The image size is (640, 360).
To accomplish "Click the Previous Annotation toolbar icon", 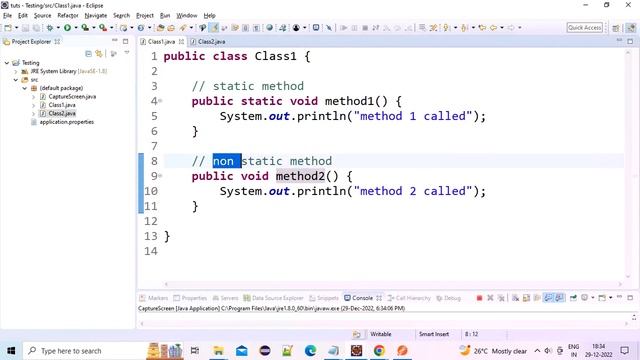I will point(464,28).
